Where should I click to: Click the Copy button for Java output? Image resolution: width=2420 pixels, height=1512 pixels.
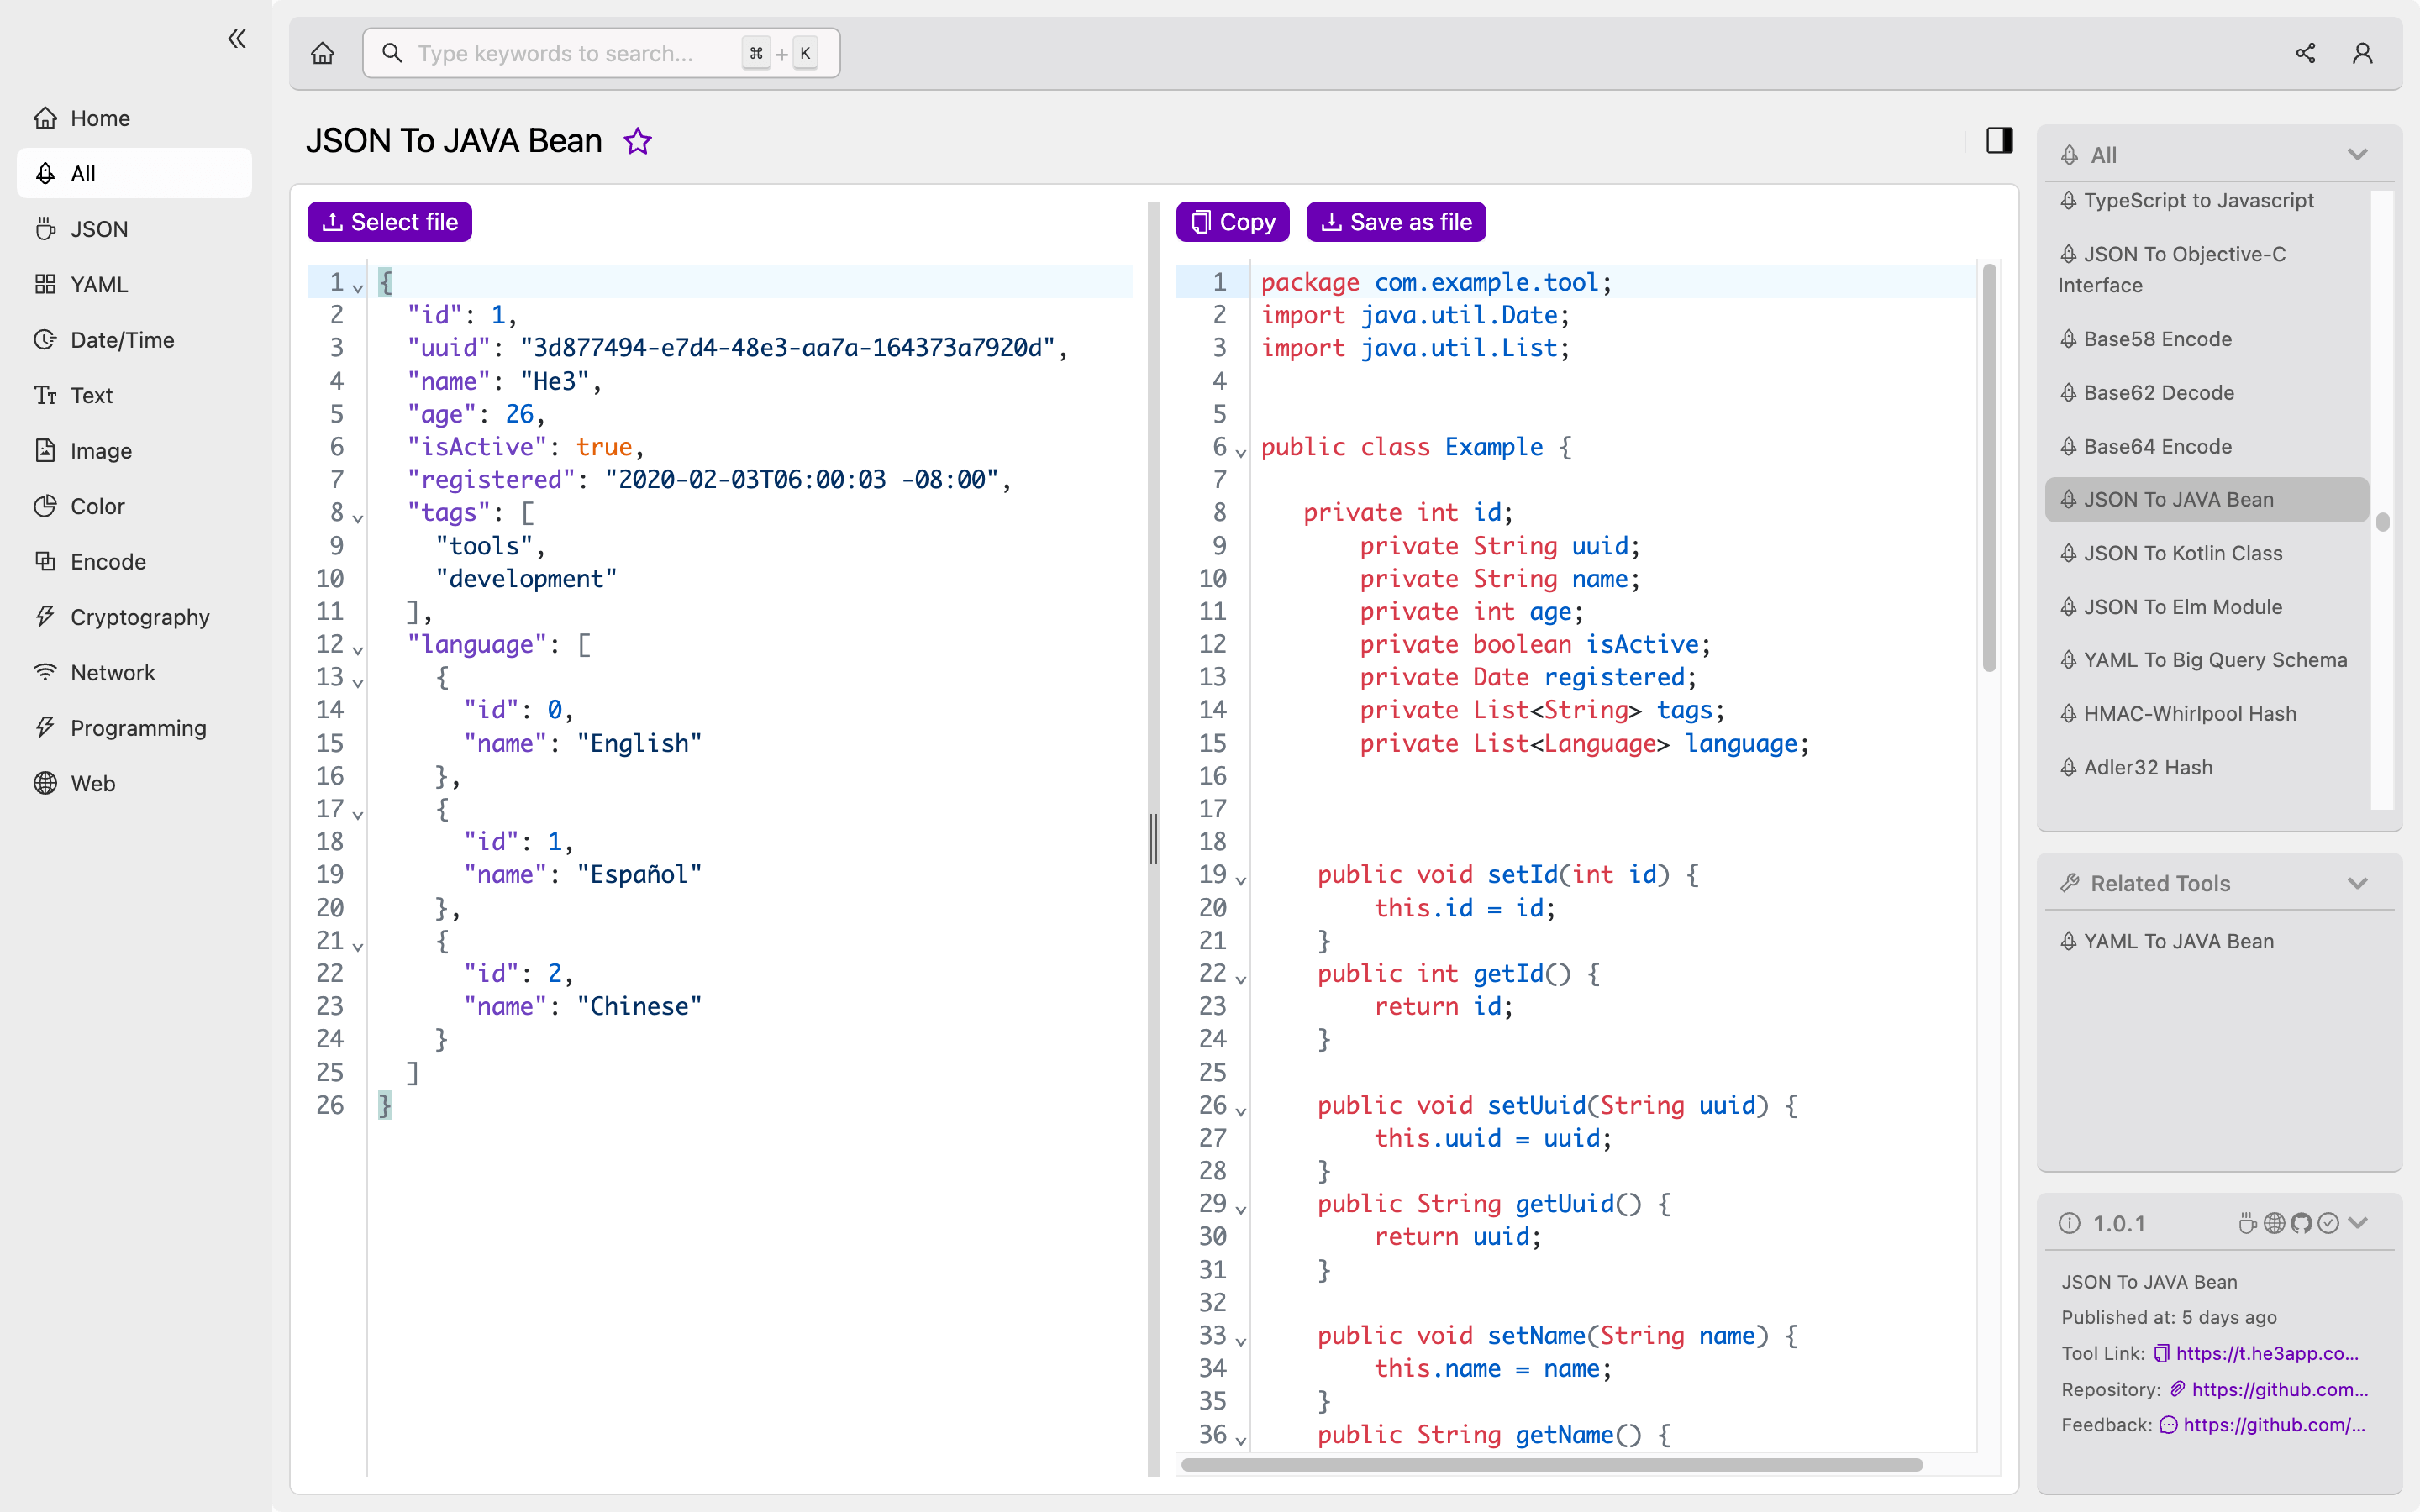pyautogui.click(x=1230, y=221)
